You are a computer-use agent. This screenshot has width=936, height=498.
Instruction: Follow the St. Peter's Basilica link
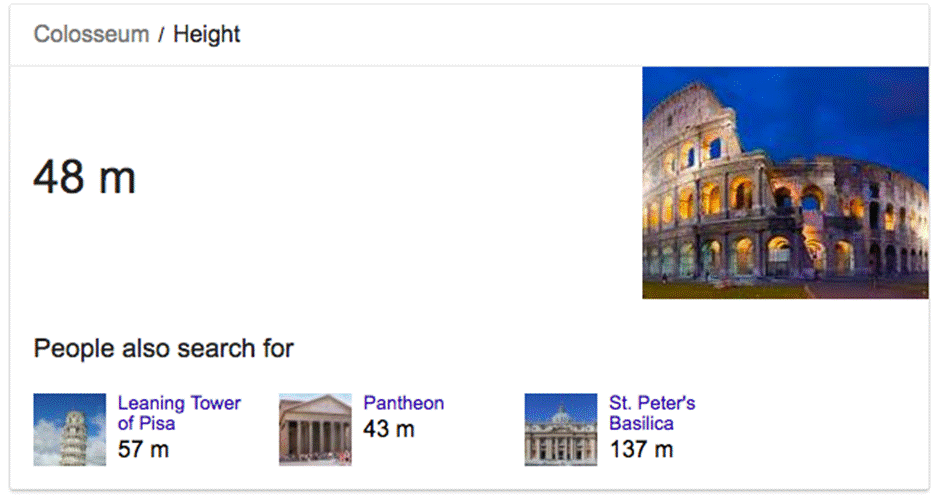651,413
